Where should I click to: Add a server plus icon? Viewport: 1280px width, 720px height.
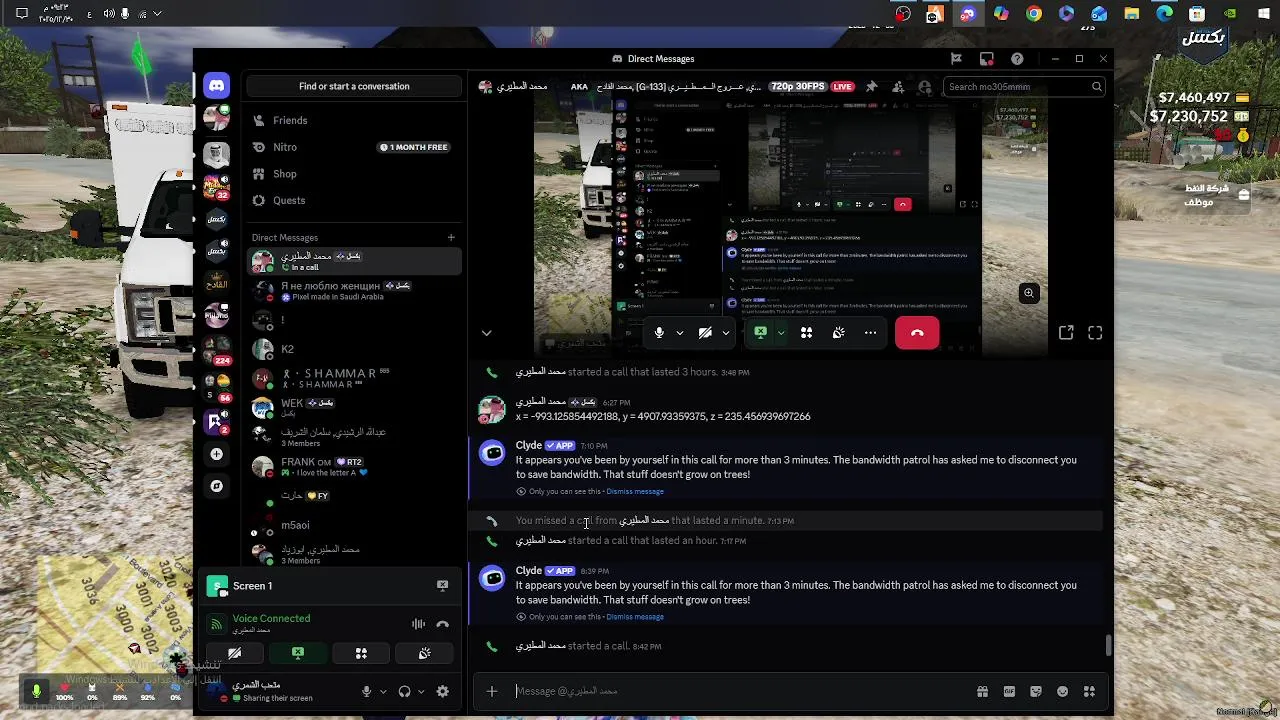(216, 454)
